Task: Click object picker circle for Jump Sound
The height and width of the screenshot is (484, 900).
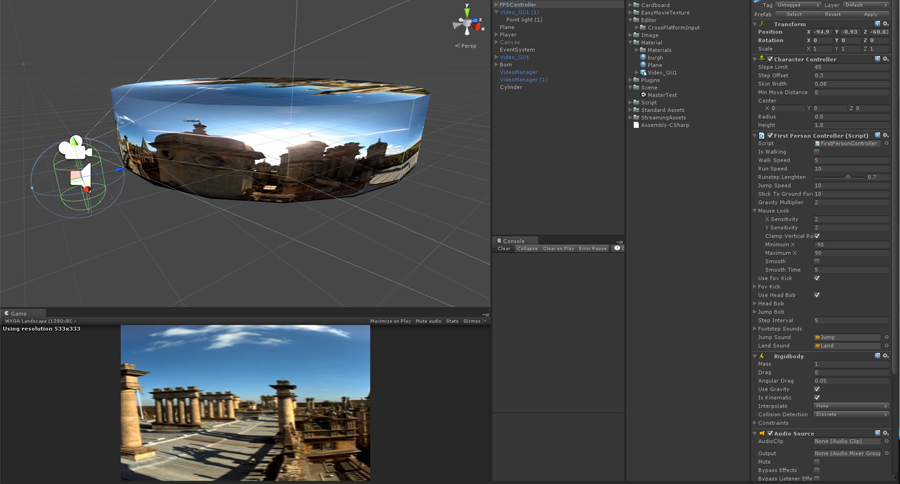Action: click(886, 337)
